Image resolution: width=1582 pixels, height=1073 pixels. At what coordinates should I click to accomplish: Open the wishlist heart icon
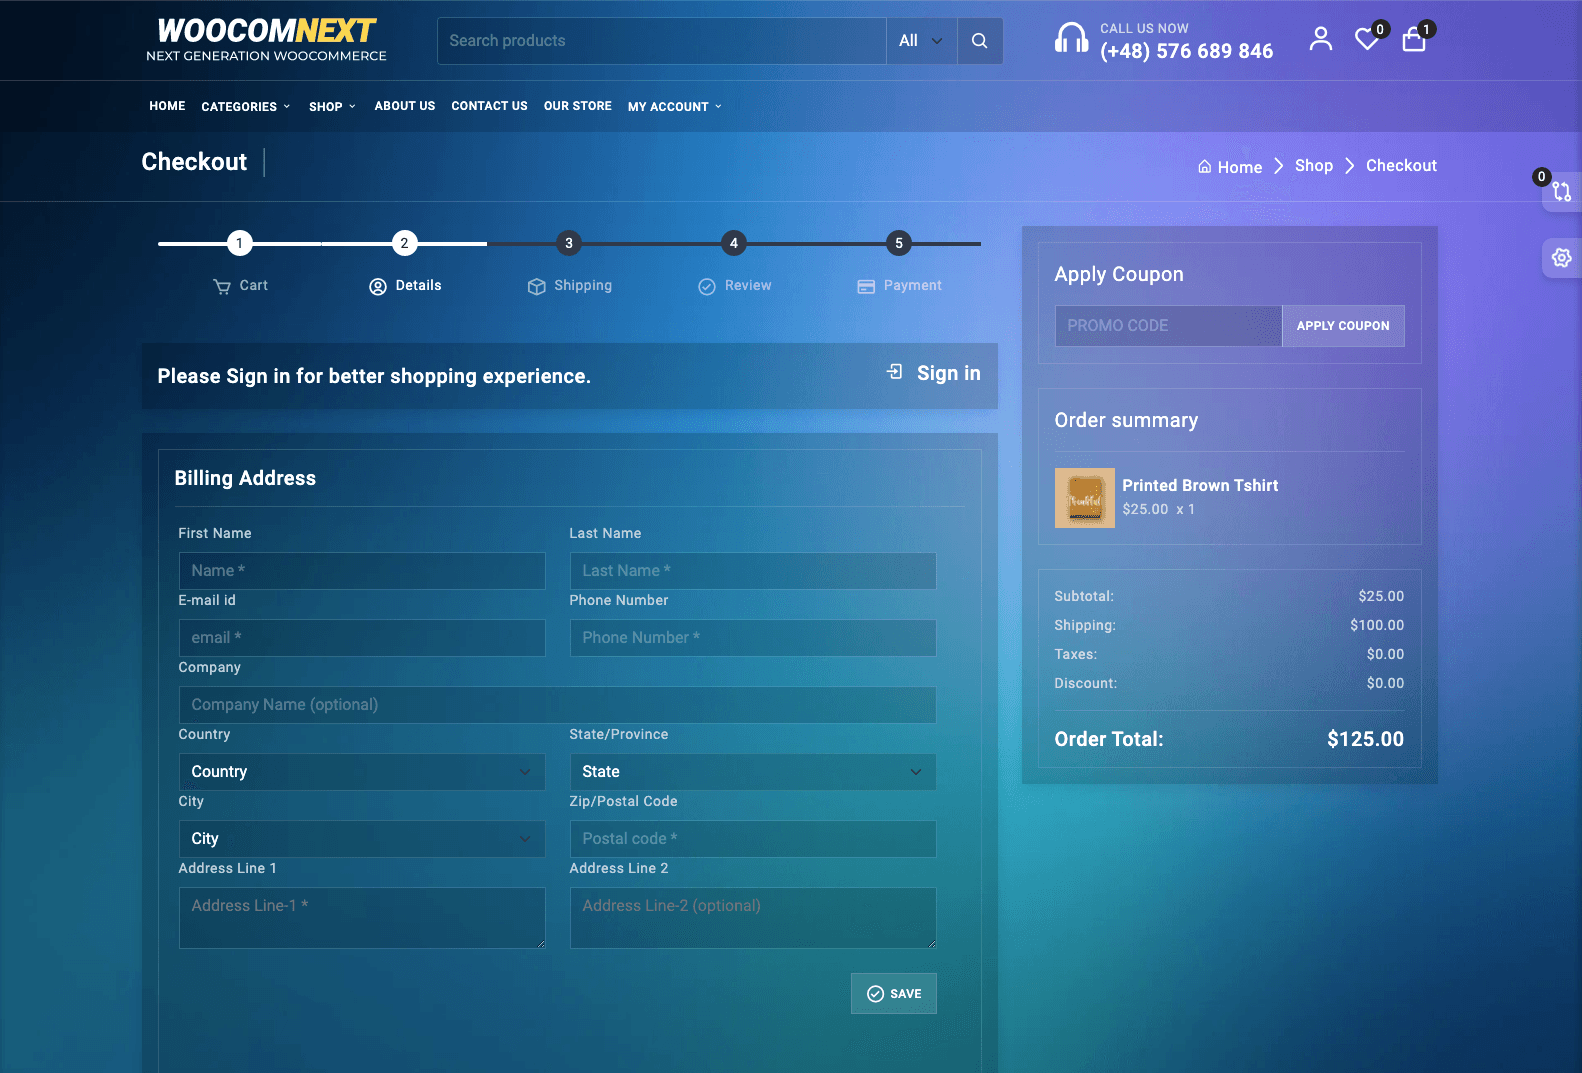tap(1366, 40)
